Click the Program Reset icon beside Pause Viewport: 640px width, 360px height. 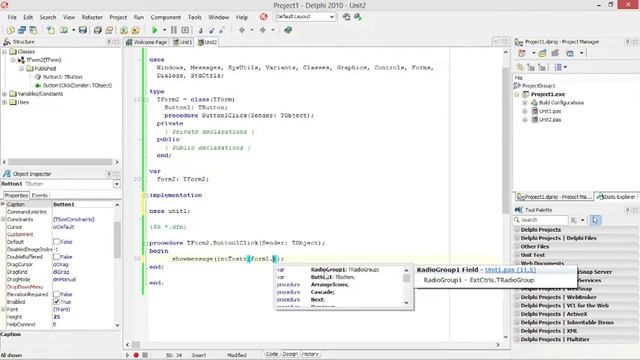tap(185, 30)
